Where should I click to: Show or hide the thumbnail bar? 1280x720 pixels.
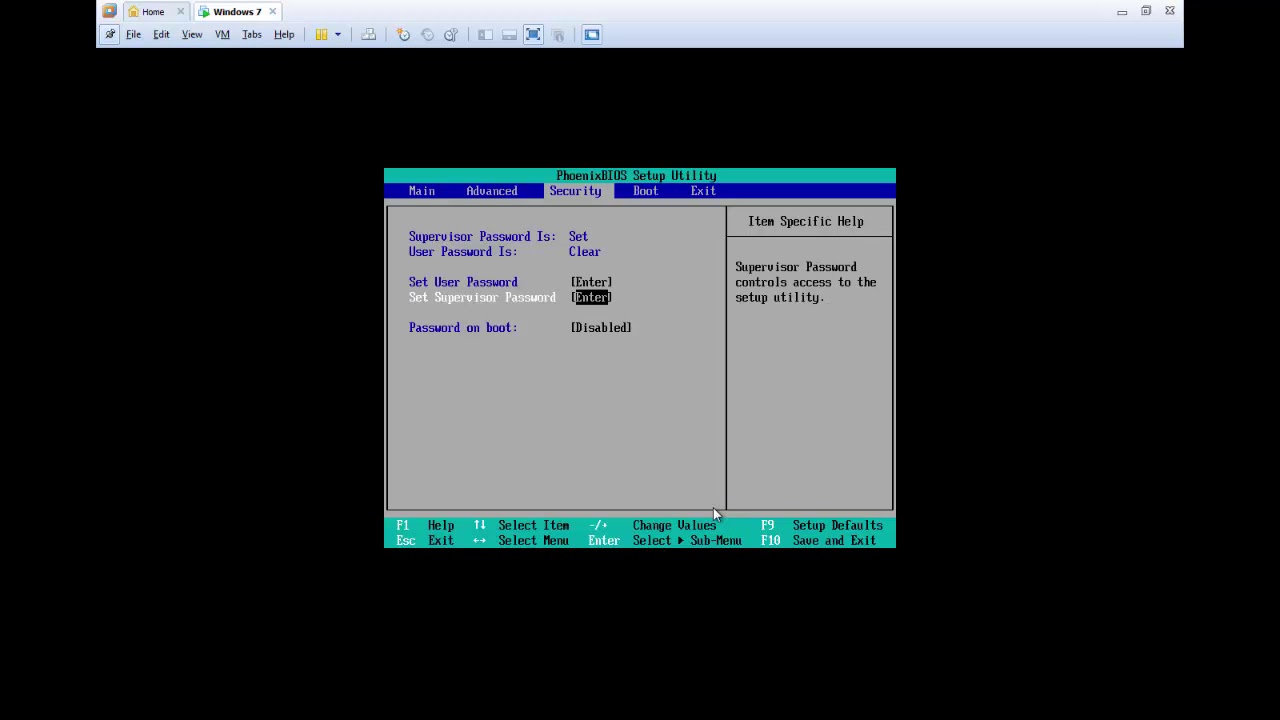click(x=509, y=35)
